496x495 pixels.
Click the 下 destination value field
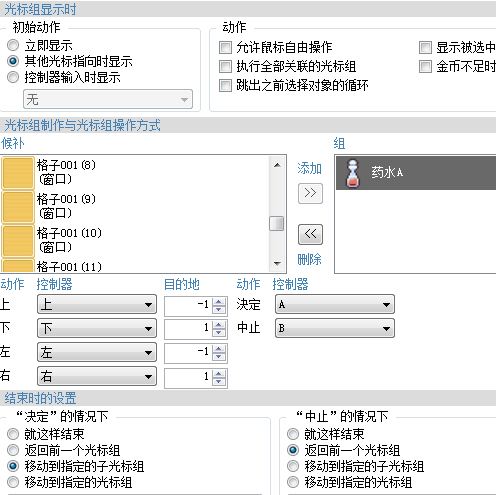[188, 329]
